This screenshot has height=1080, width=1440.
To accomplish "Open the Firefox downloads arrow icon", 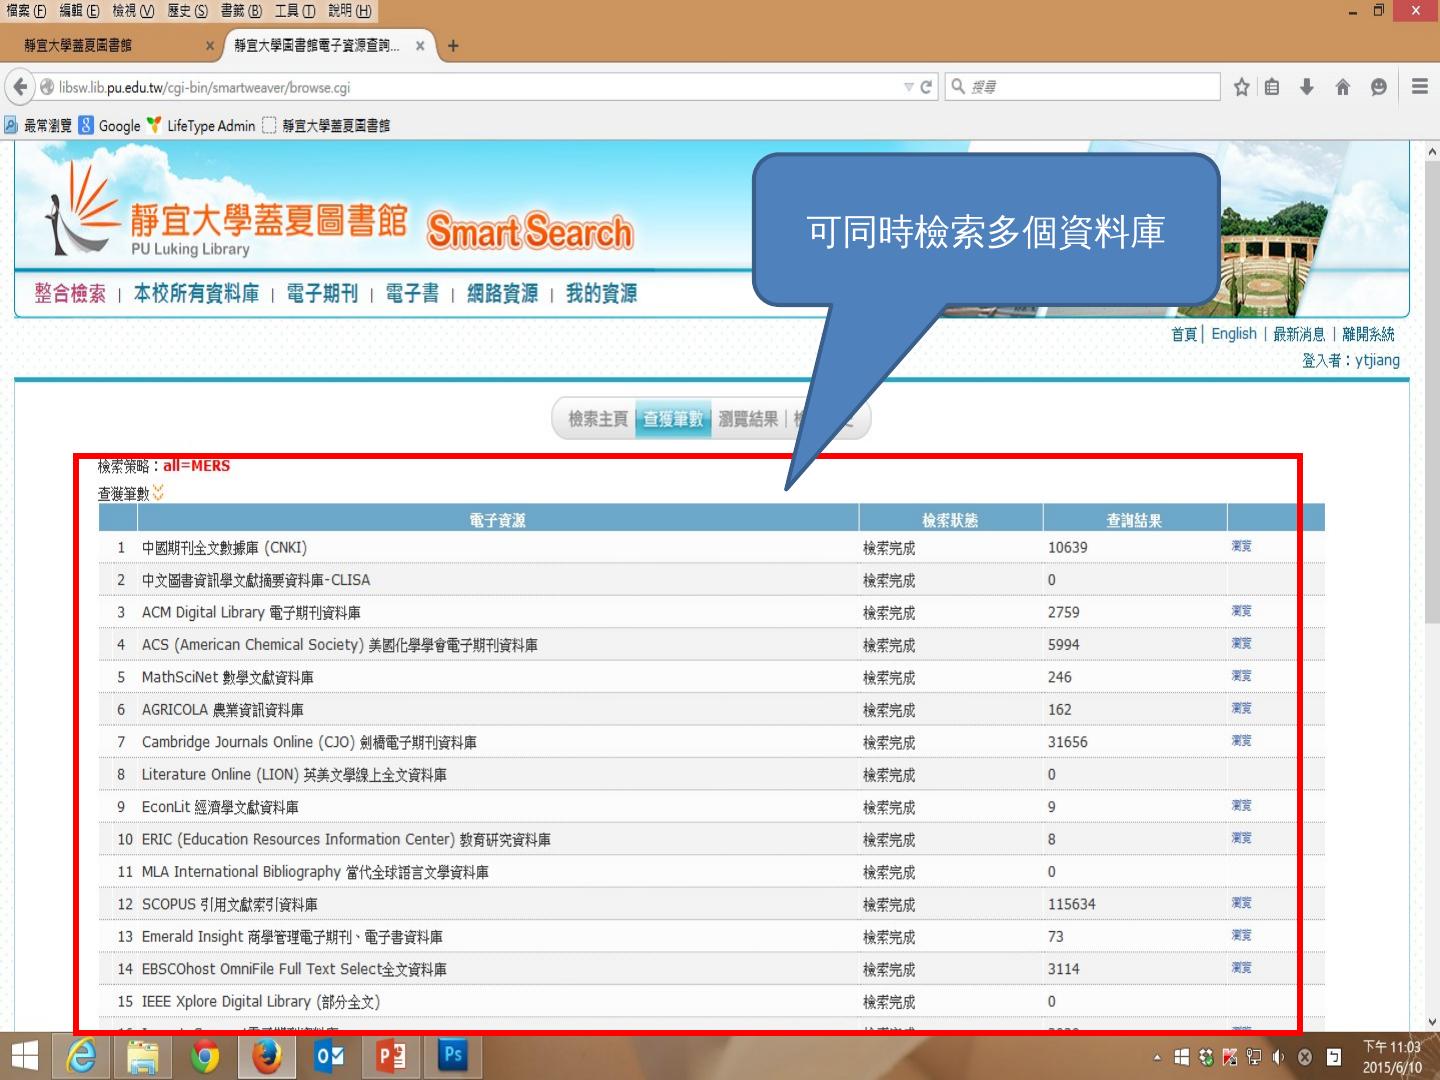I will click(1306, 87).
